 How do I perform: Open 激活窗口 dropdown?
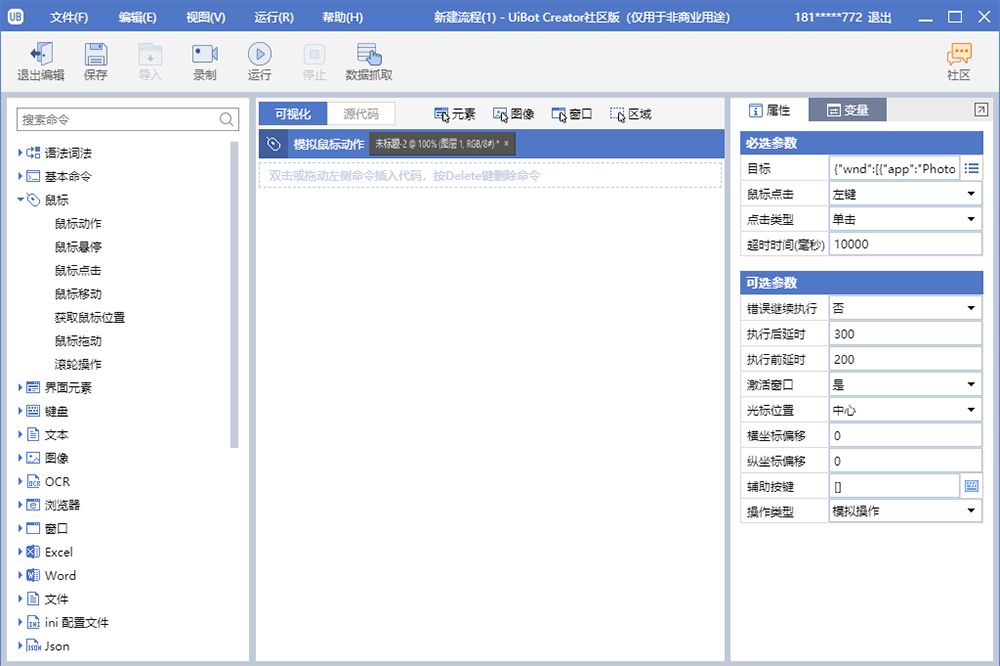[x=905, y=385]
